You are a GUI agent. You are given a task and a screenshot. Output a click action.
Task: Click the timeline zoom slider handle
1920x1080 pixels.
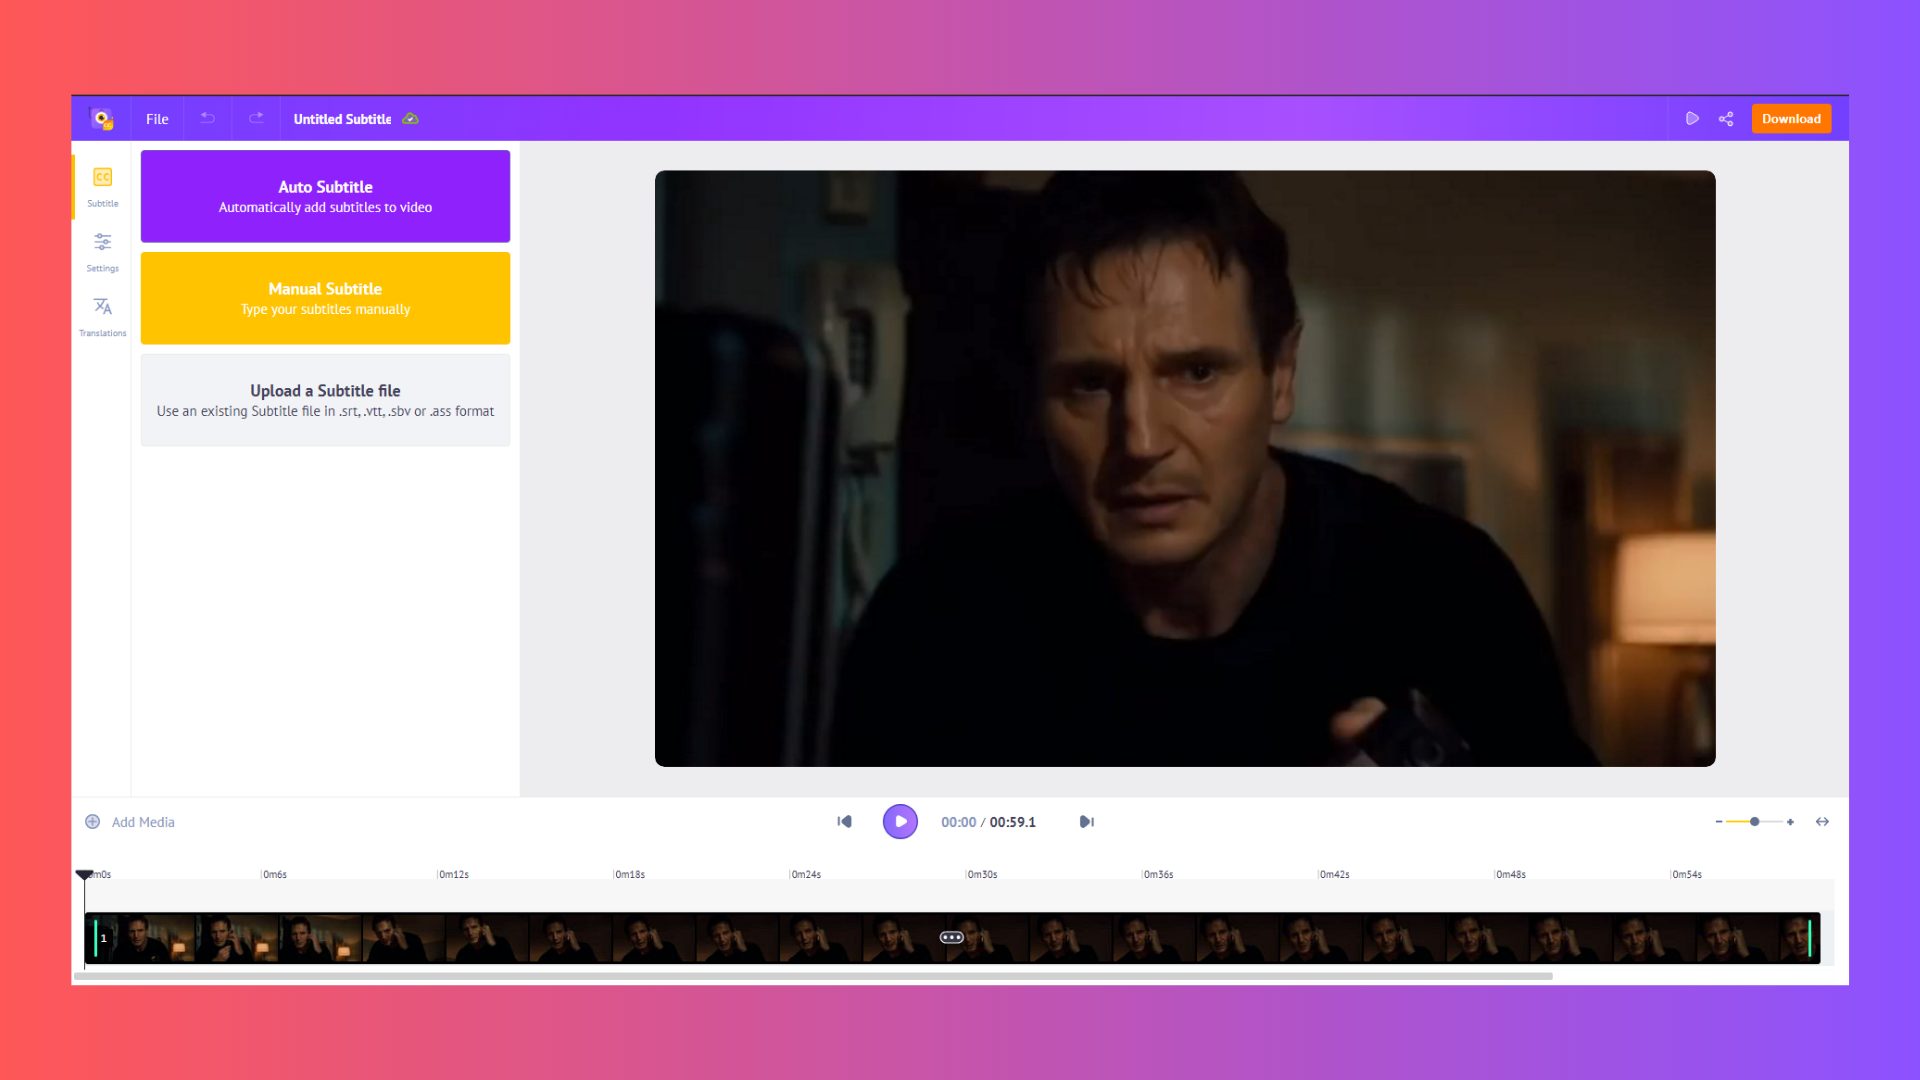pyautogui.click(x=1754, y=822)
